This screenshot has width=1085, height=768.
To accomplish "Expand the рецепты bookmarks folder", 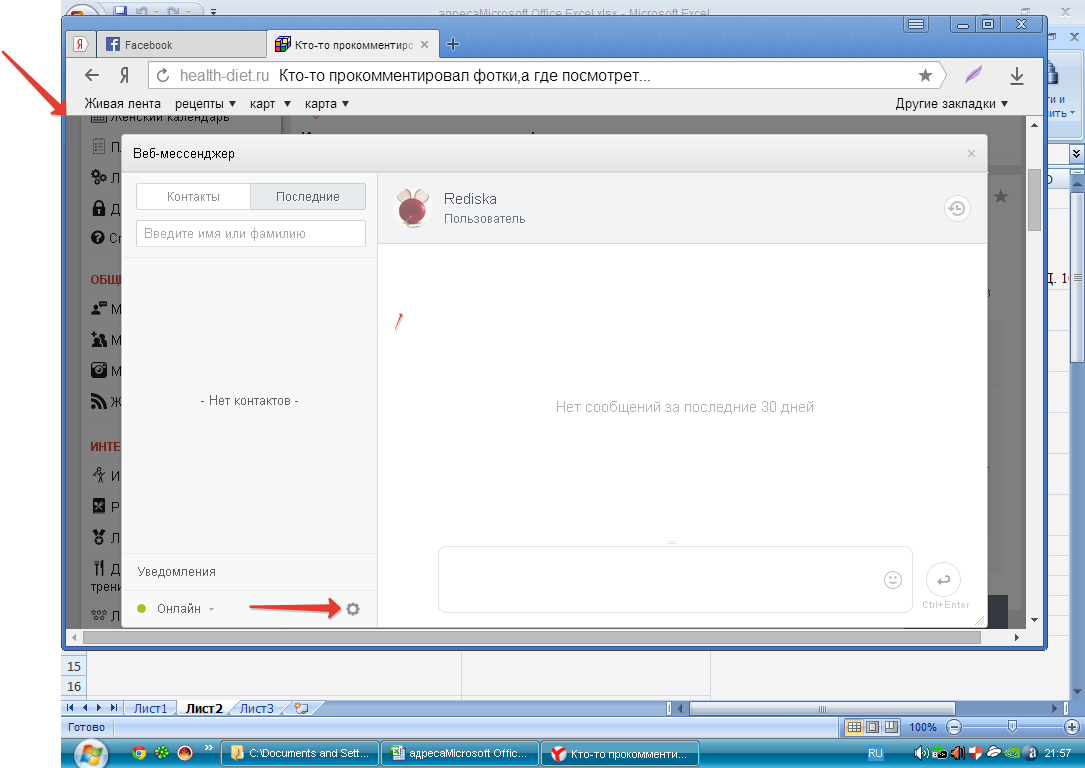I will click(x=205, y=104).
